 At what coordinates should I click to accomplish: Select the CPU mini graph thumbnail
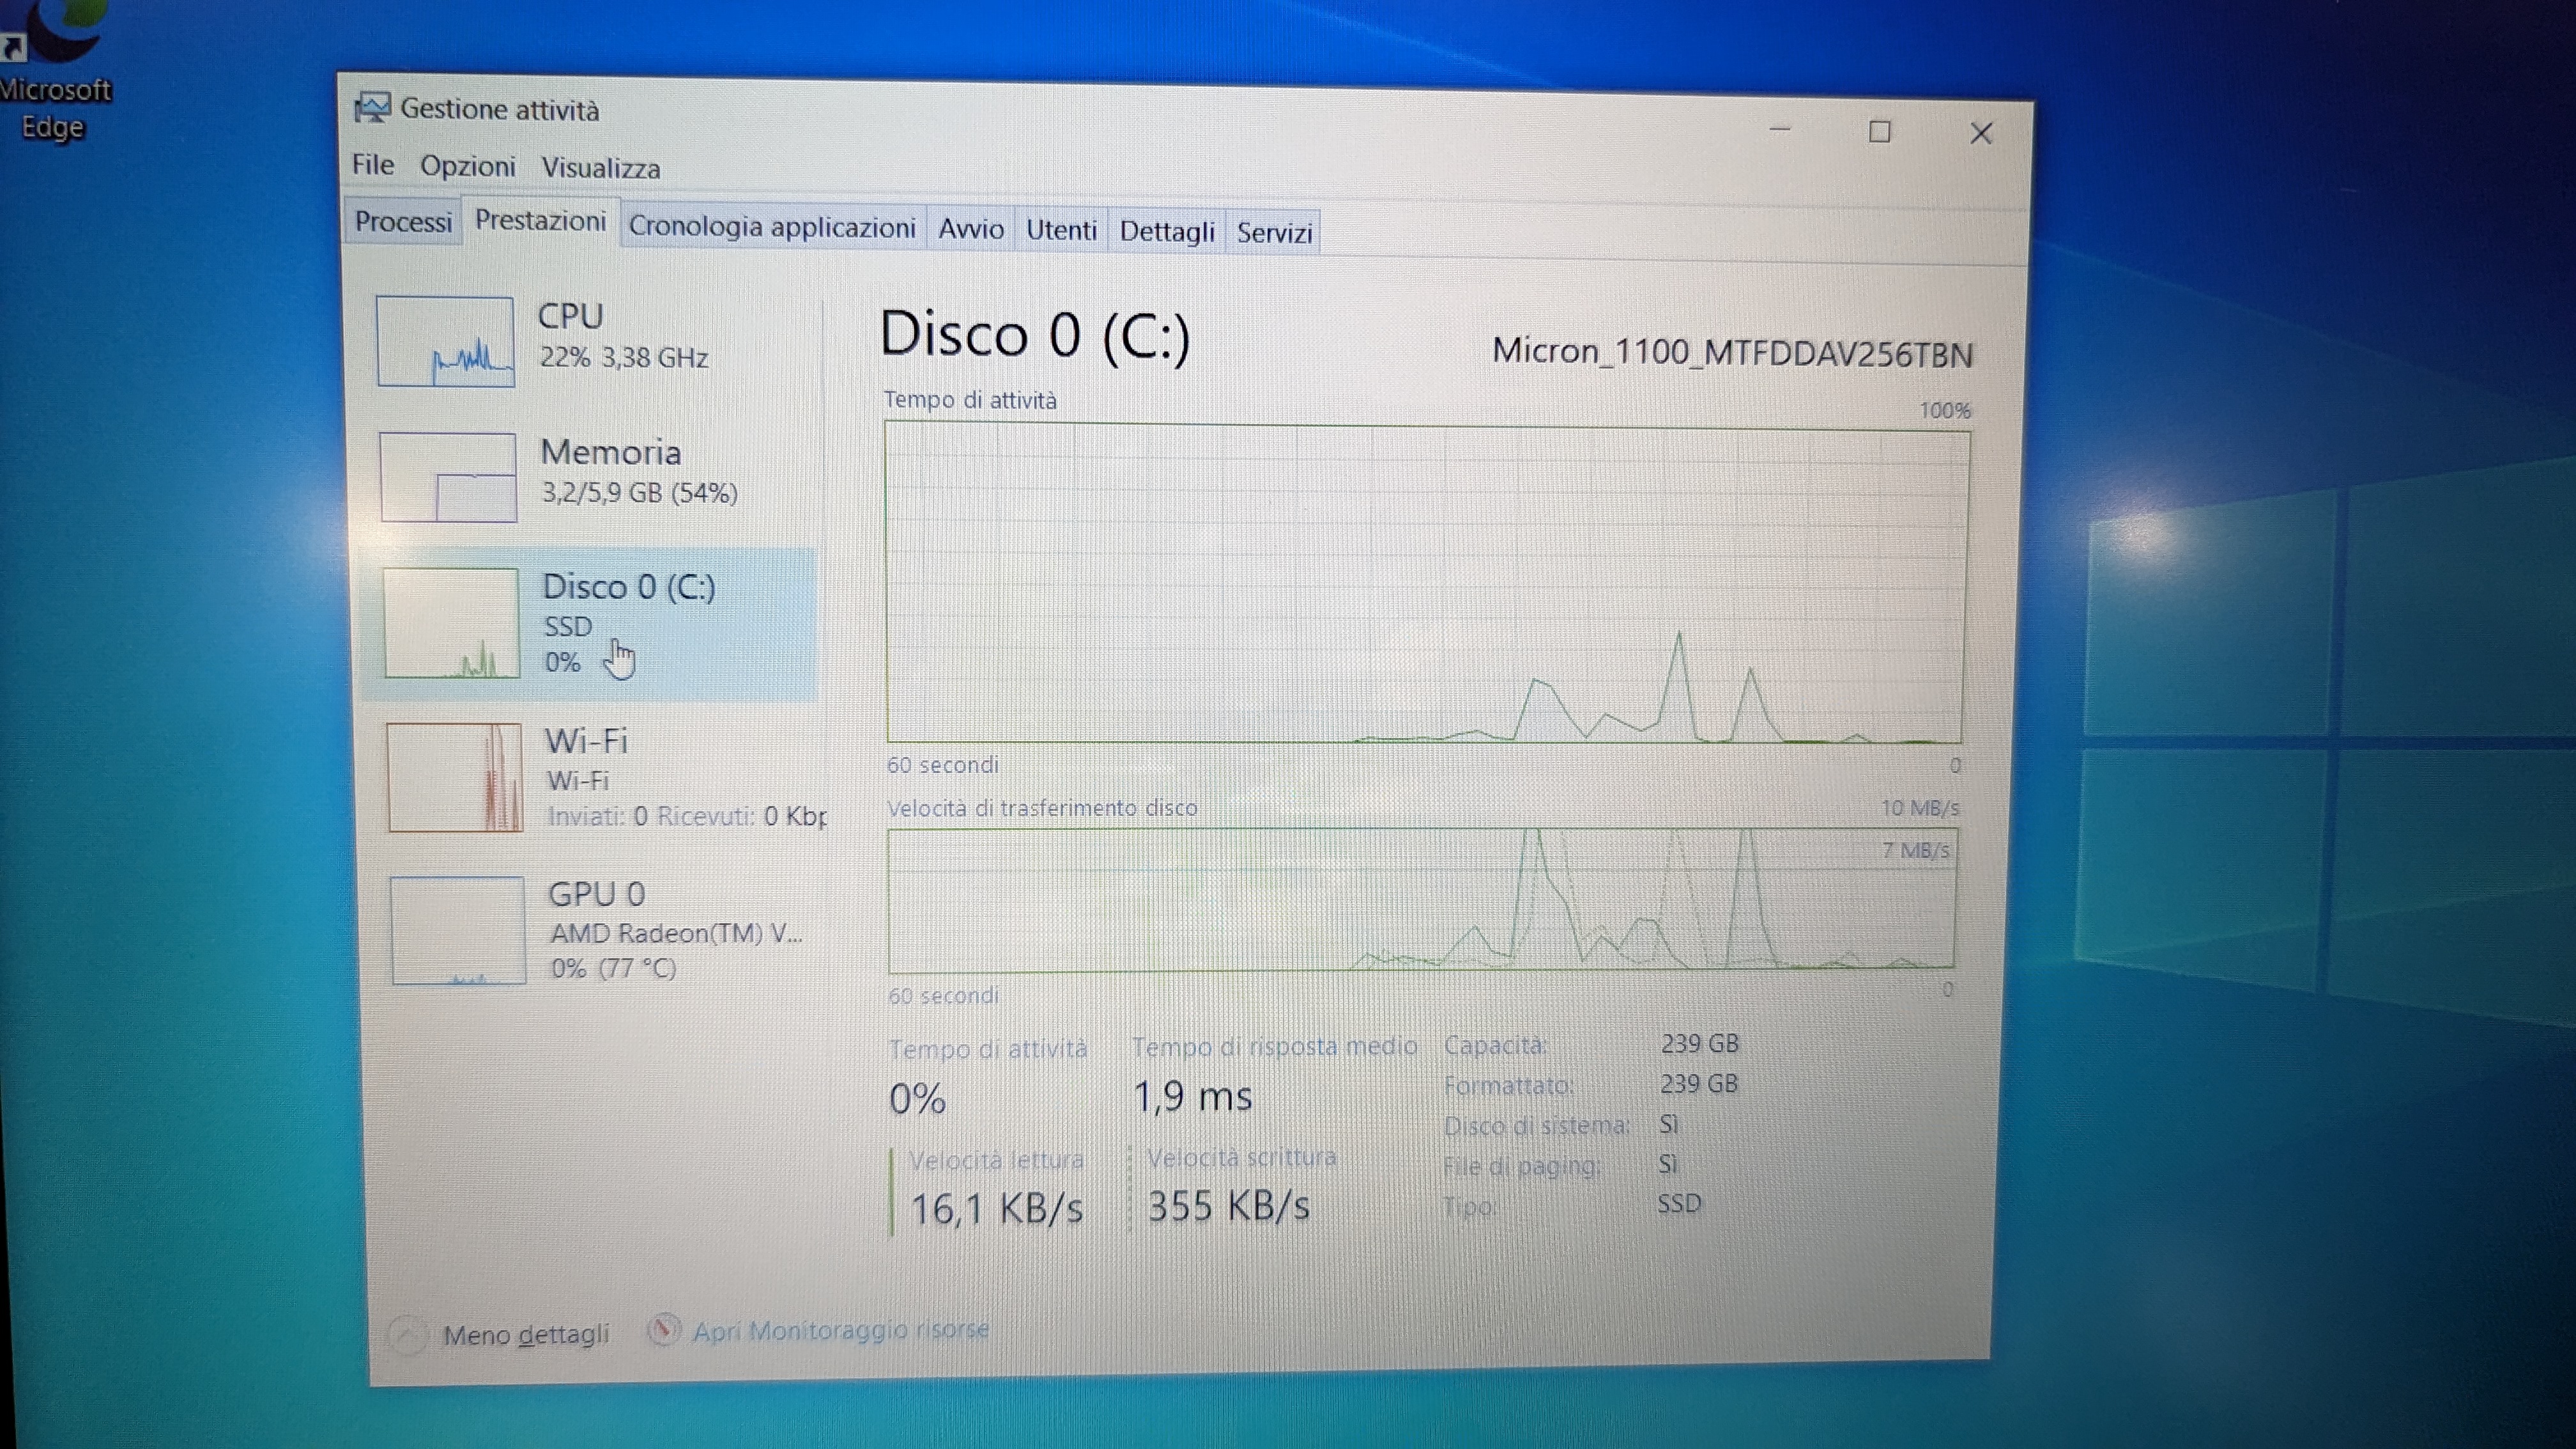click(x=445, y=341)
